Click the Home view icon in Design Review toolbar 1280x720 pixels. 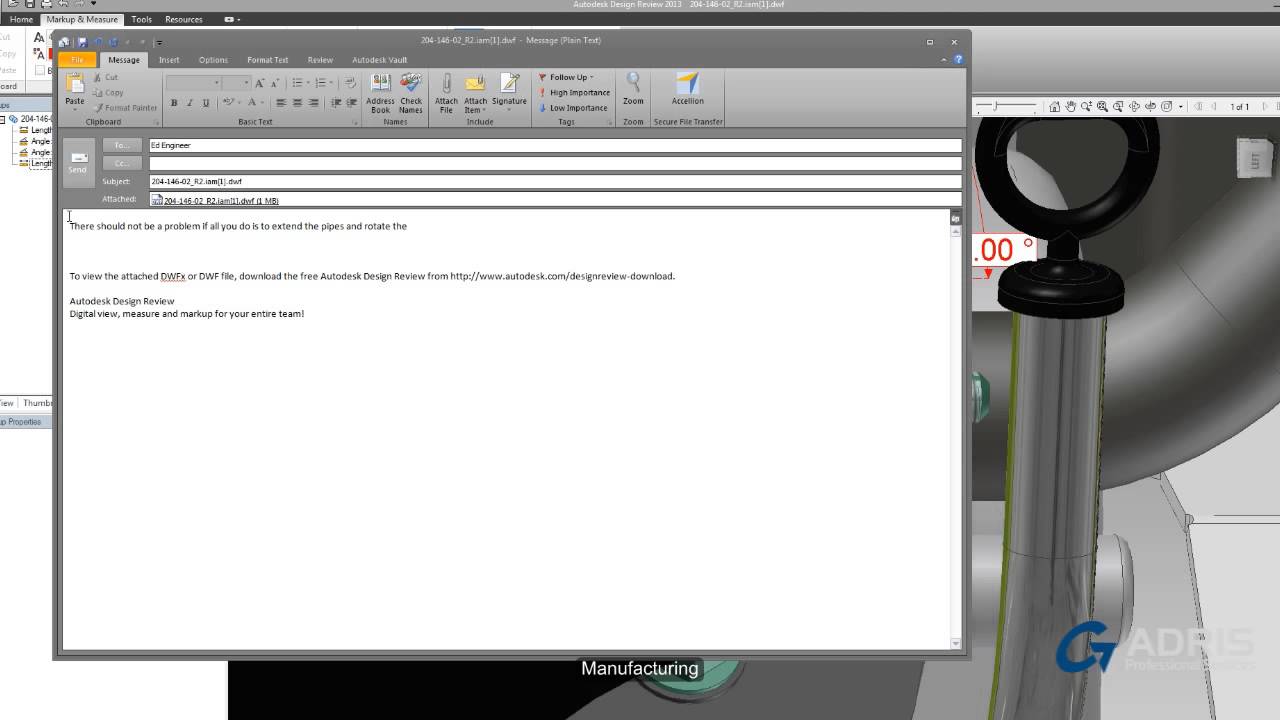[x=1054, y=106]
